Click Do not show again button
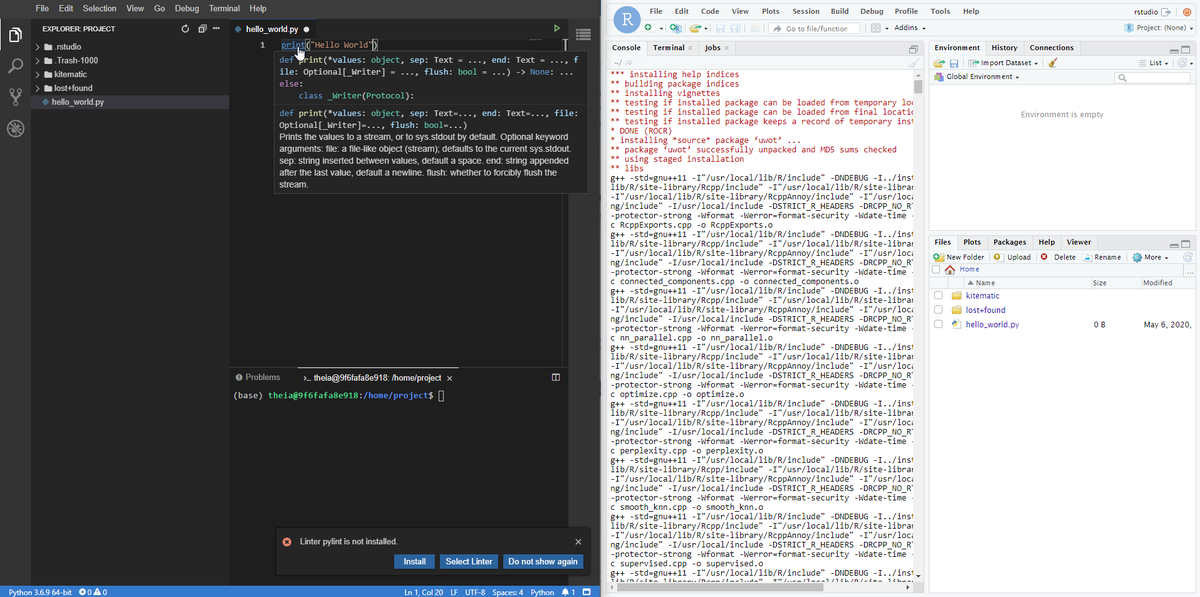The image size is (1200, 597). coord(543,561)
